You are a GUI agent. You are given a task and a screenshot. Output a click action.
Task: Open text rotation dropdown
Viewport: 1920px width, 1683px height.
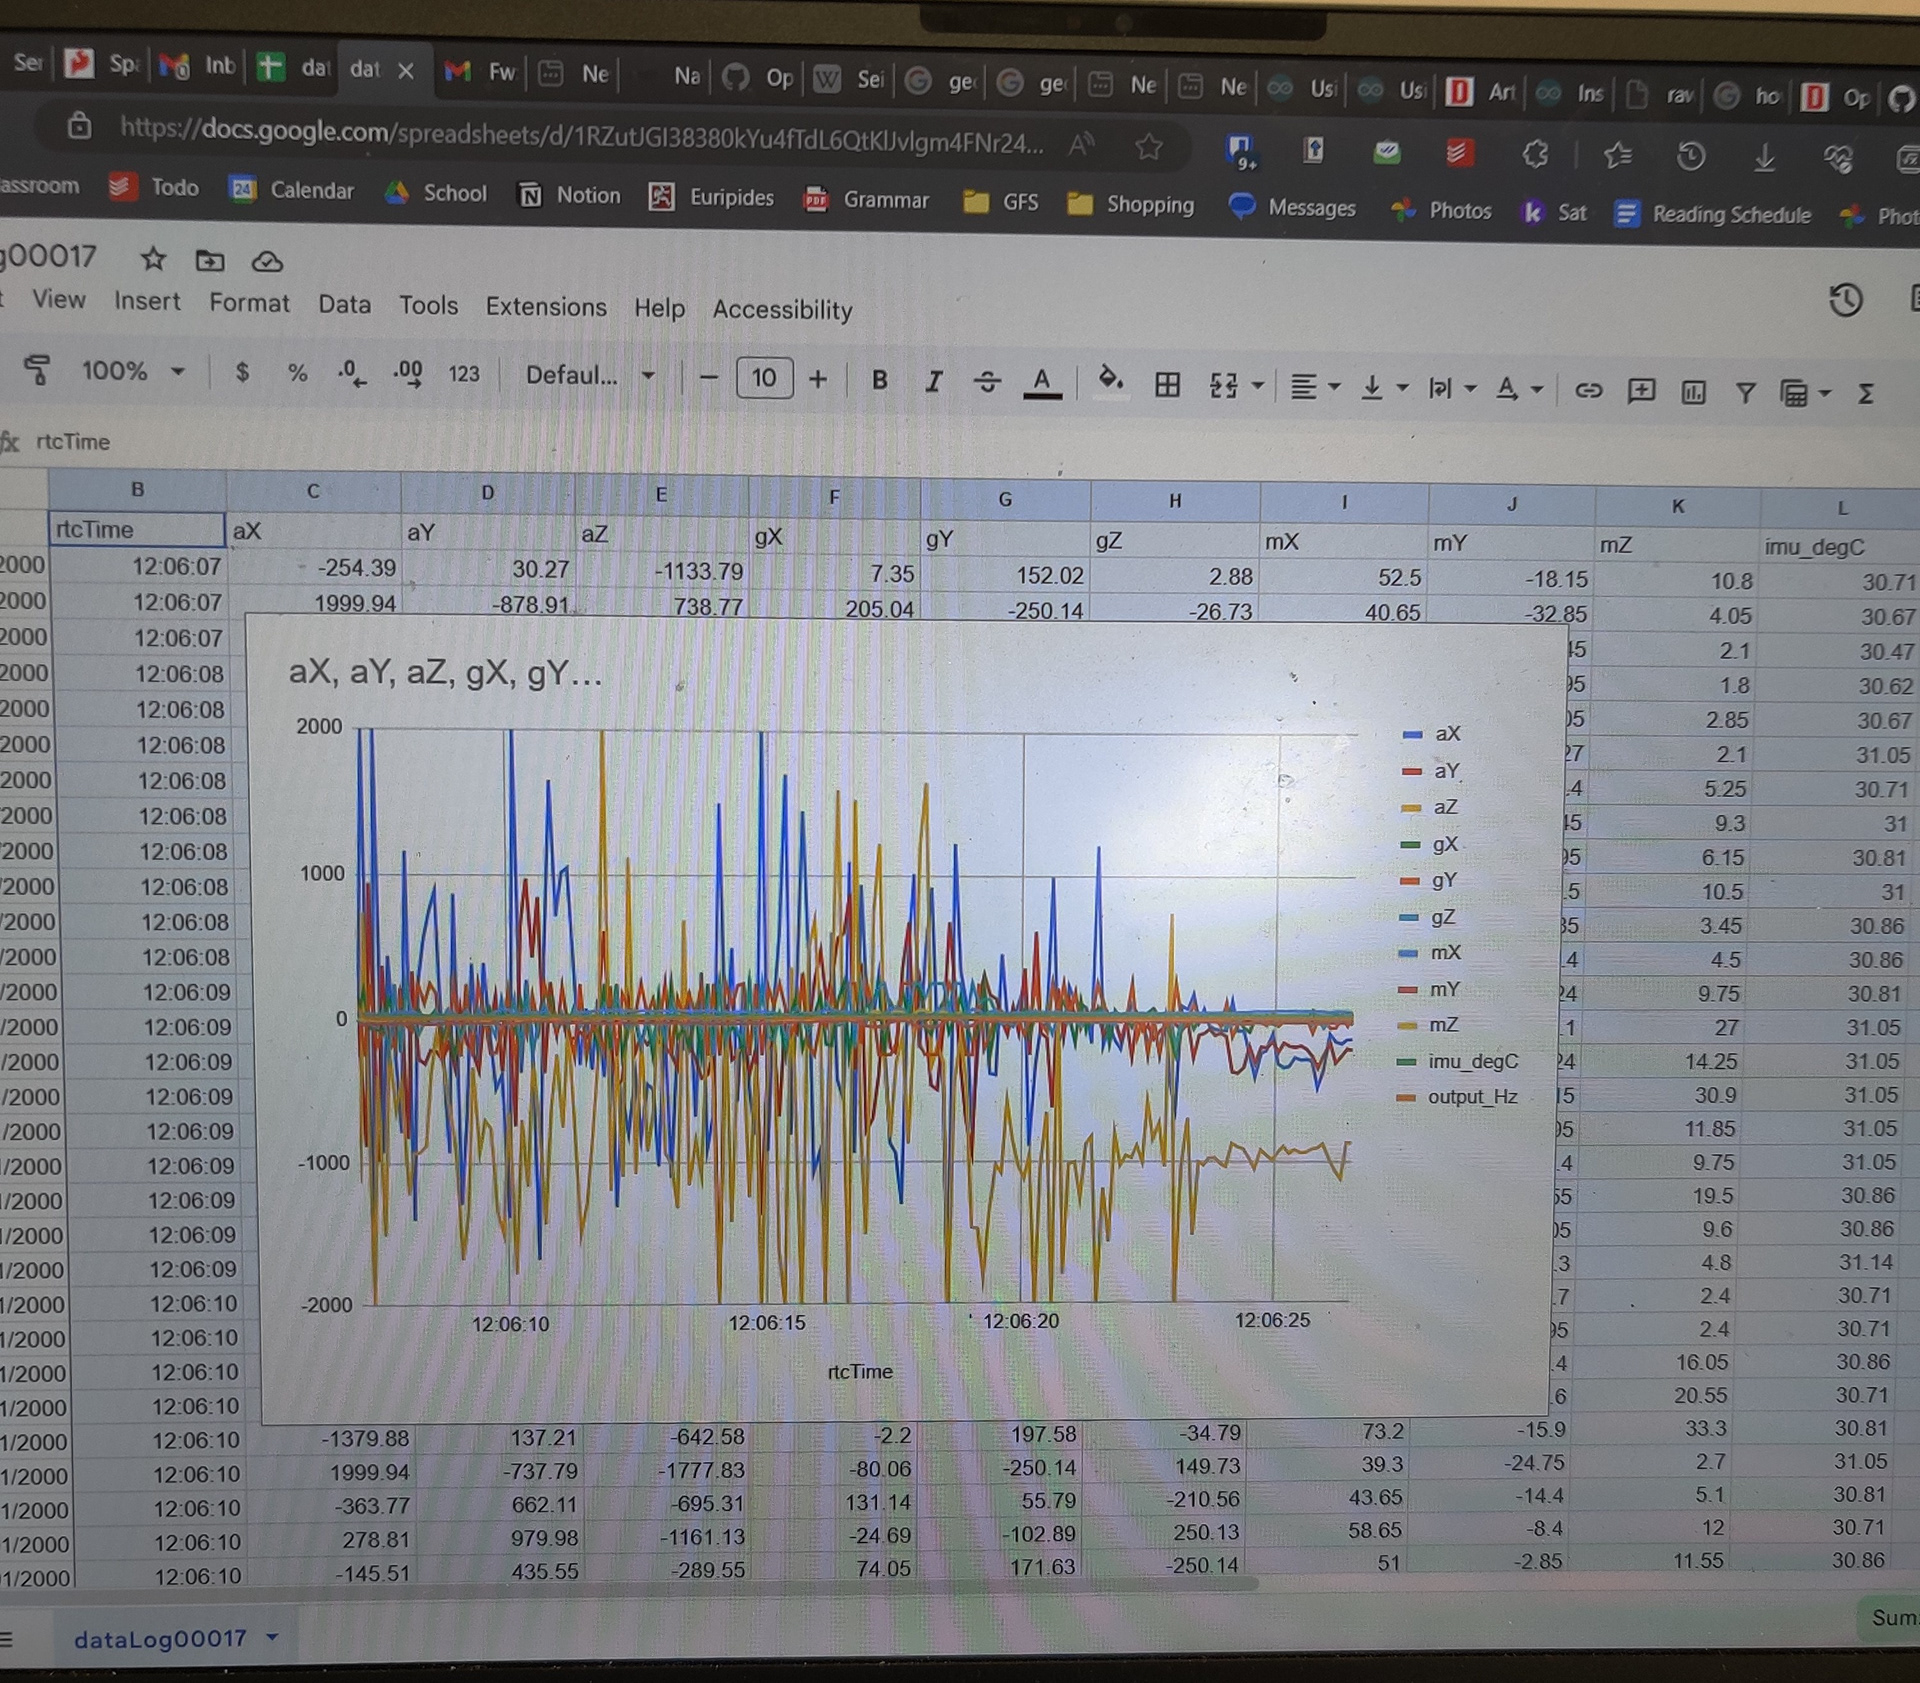point(1519,389)
